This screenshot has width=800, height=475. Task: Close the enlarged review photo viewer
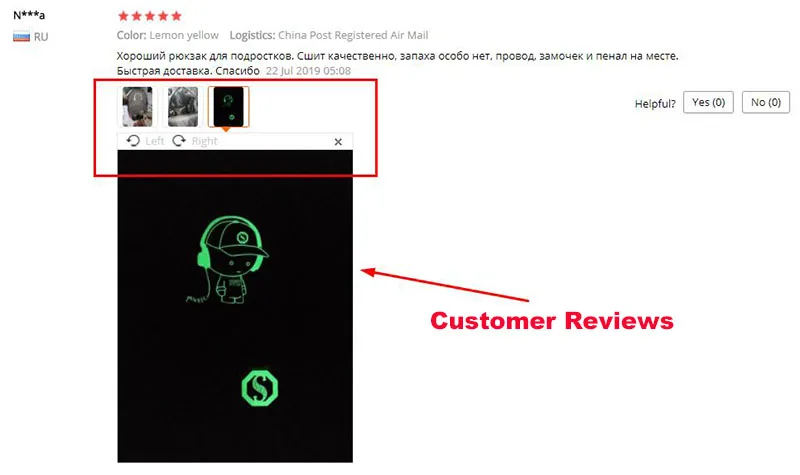pos(338,142)
